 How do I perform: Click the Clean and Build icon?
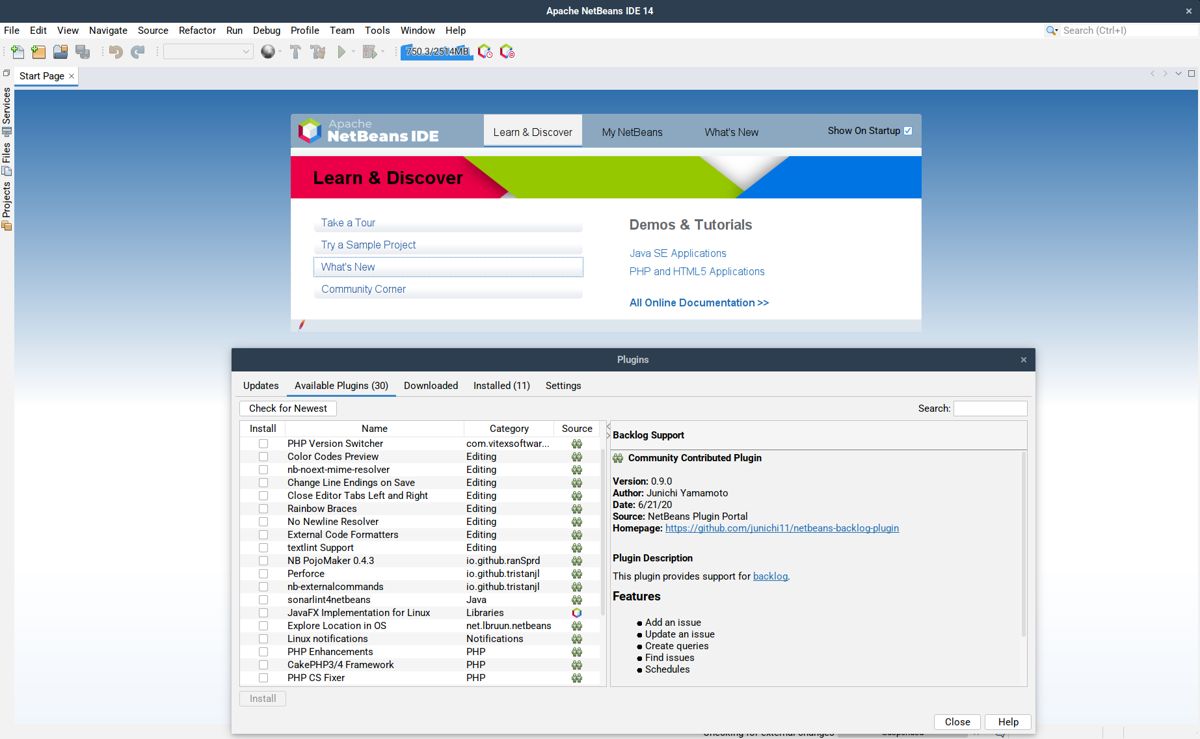(318, 52)
